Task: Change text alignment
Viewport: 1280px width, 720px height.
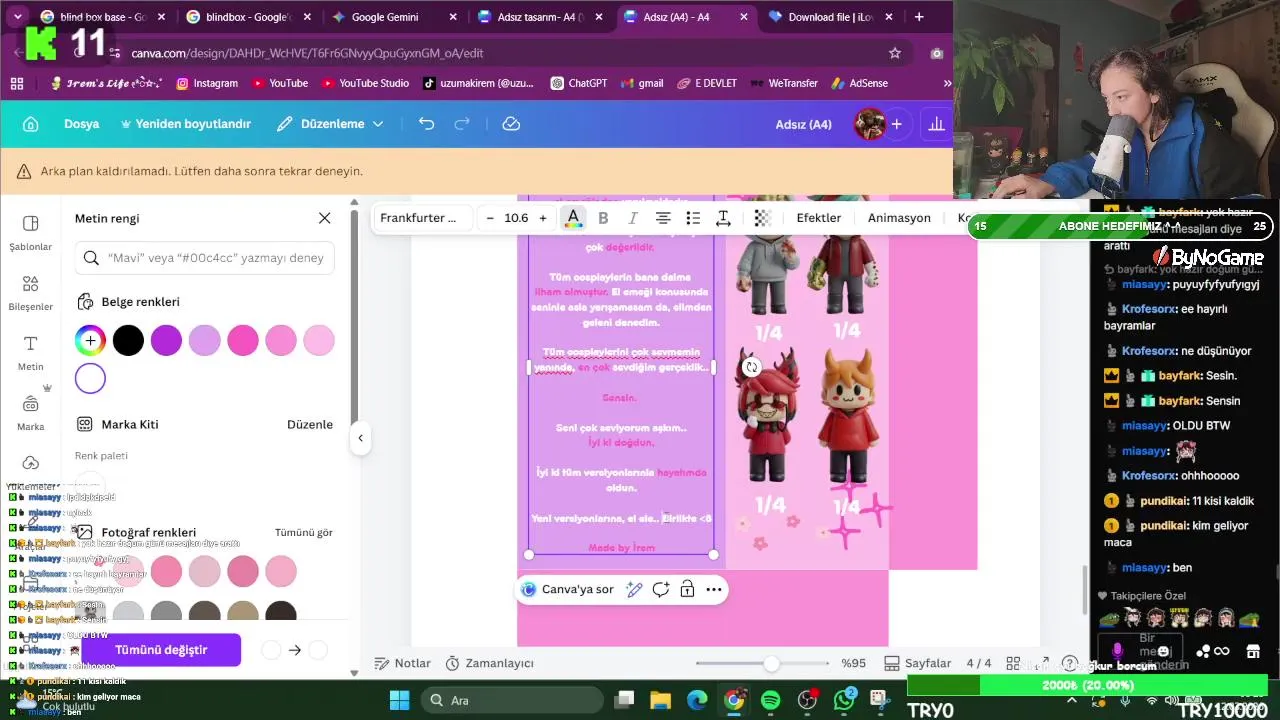Action: click(662, 218)
